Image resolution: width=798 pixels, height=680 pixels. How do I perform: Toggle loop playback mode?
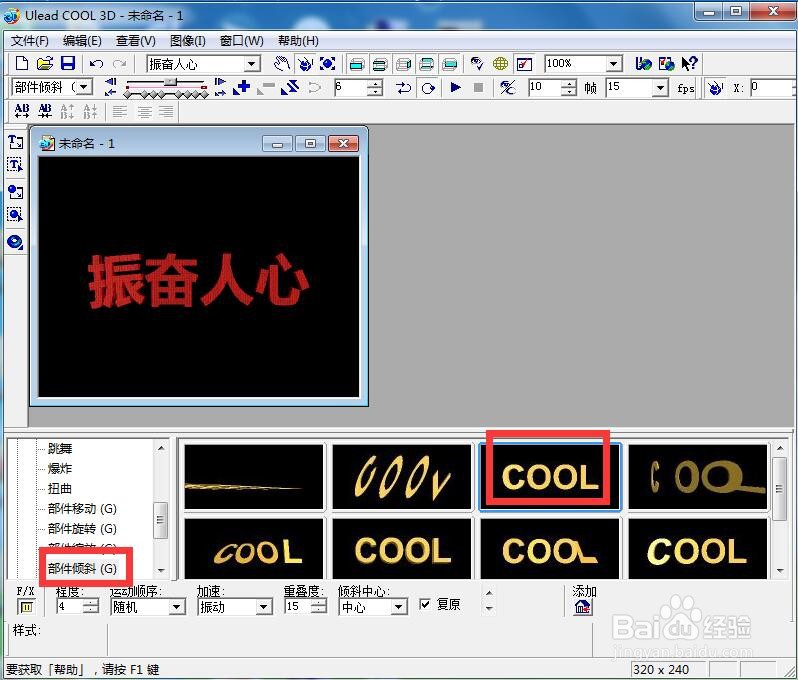[x=428, y=88]
